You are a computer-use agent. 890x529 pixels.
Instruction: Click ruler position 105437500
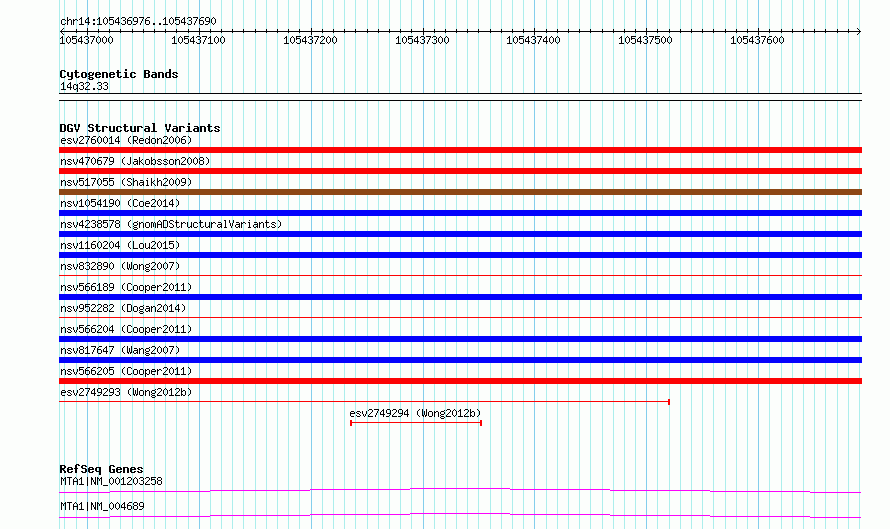[645, 40]
